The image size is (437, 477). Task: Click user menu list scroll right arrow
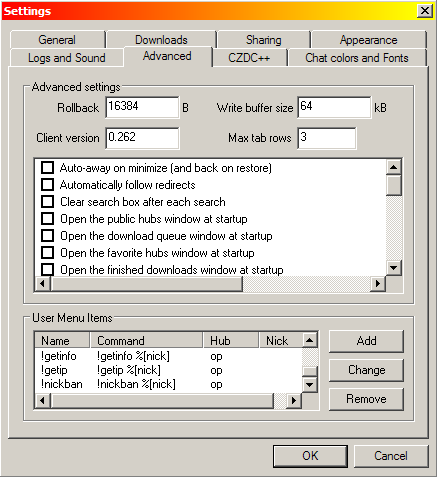(x=294, y=400)
